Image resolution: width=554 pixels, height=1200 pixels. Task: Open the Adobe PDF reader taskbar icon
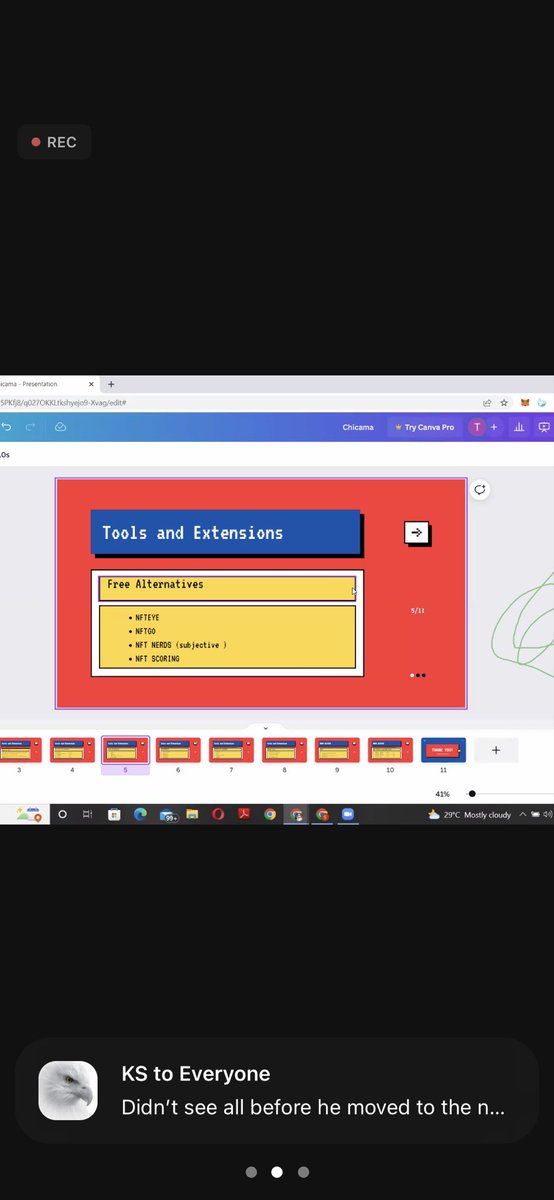click(244, 815)
